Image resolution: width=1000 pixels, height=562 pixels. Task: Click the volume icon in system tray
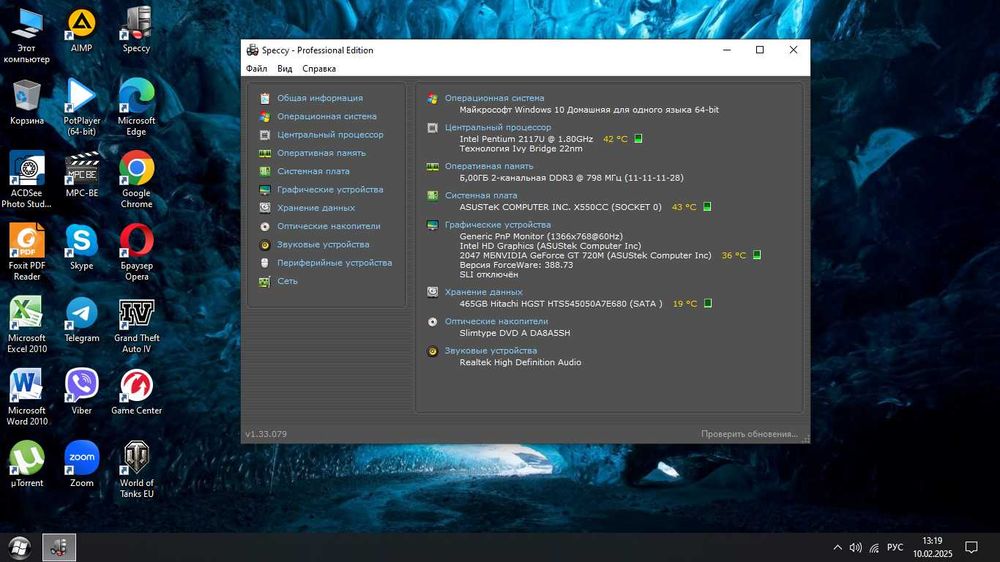click(x=855, y=547)
